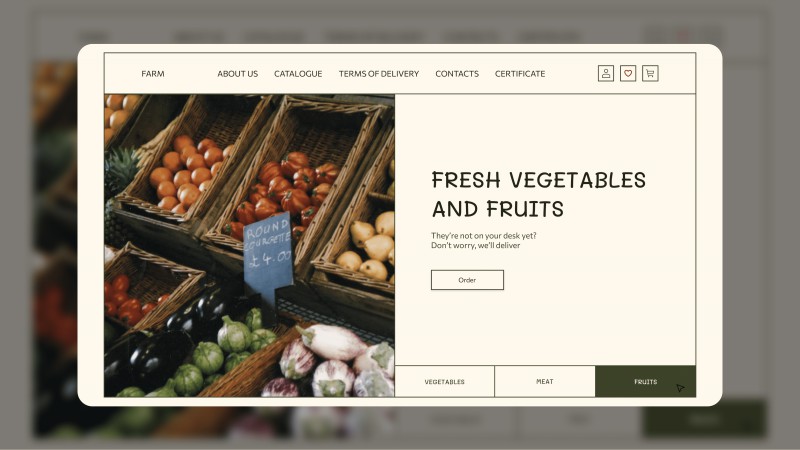Go to the CATALOGUE menu item
The height and width of the screenshot is (450, 800).
point(298,73)
